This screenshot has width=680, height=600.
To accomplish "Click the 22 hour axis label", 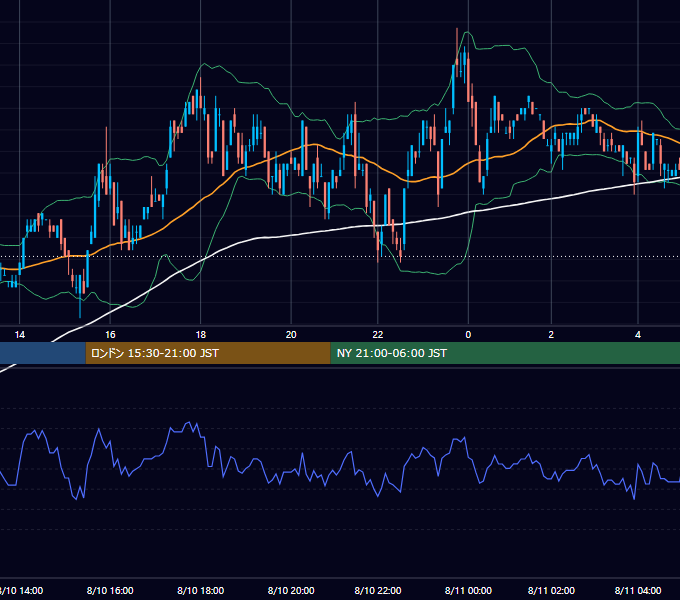I will 378,335.
